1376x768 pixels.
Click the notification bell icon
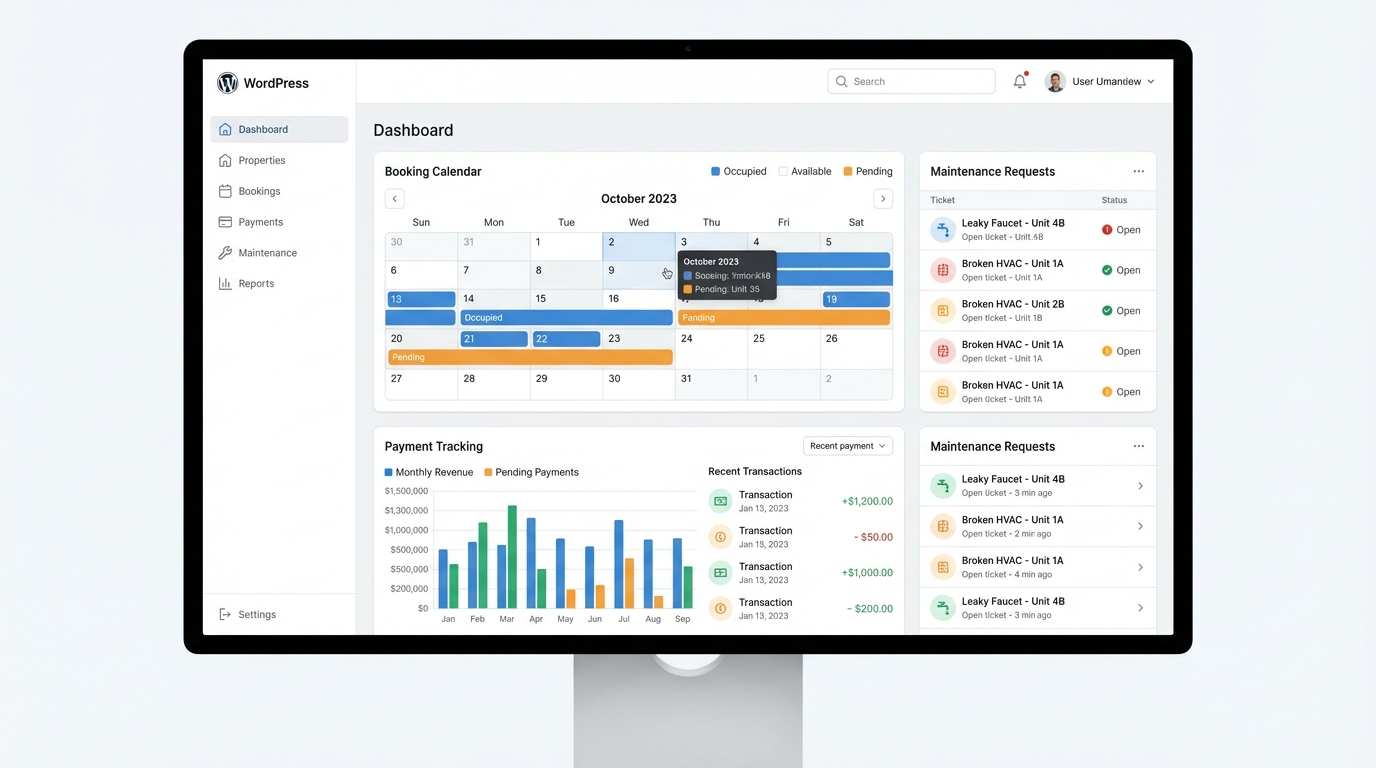tap(1019, 81)
